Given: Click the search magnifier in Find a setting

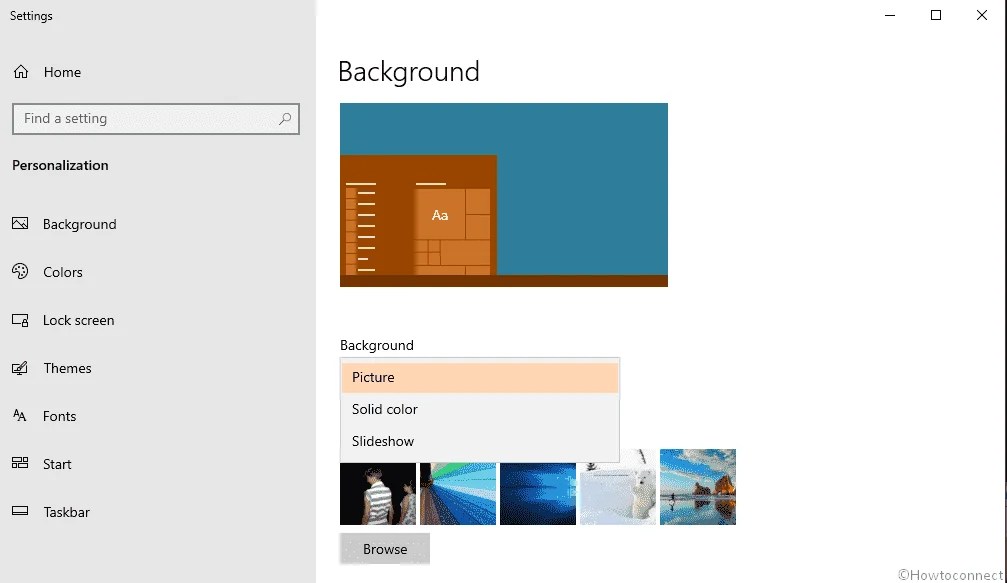Looking at the screenshot, I should tap(287, 118).
